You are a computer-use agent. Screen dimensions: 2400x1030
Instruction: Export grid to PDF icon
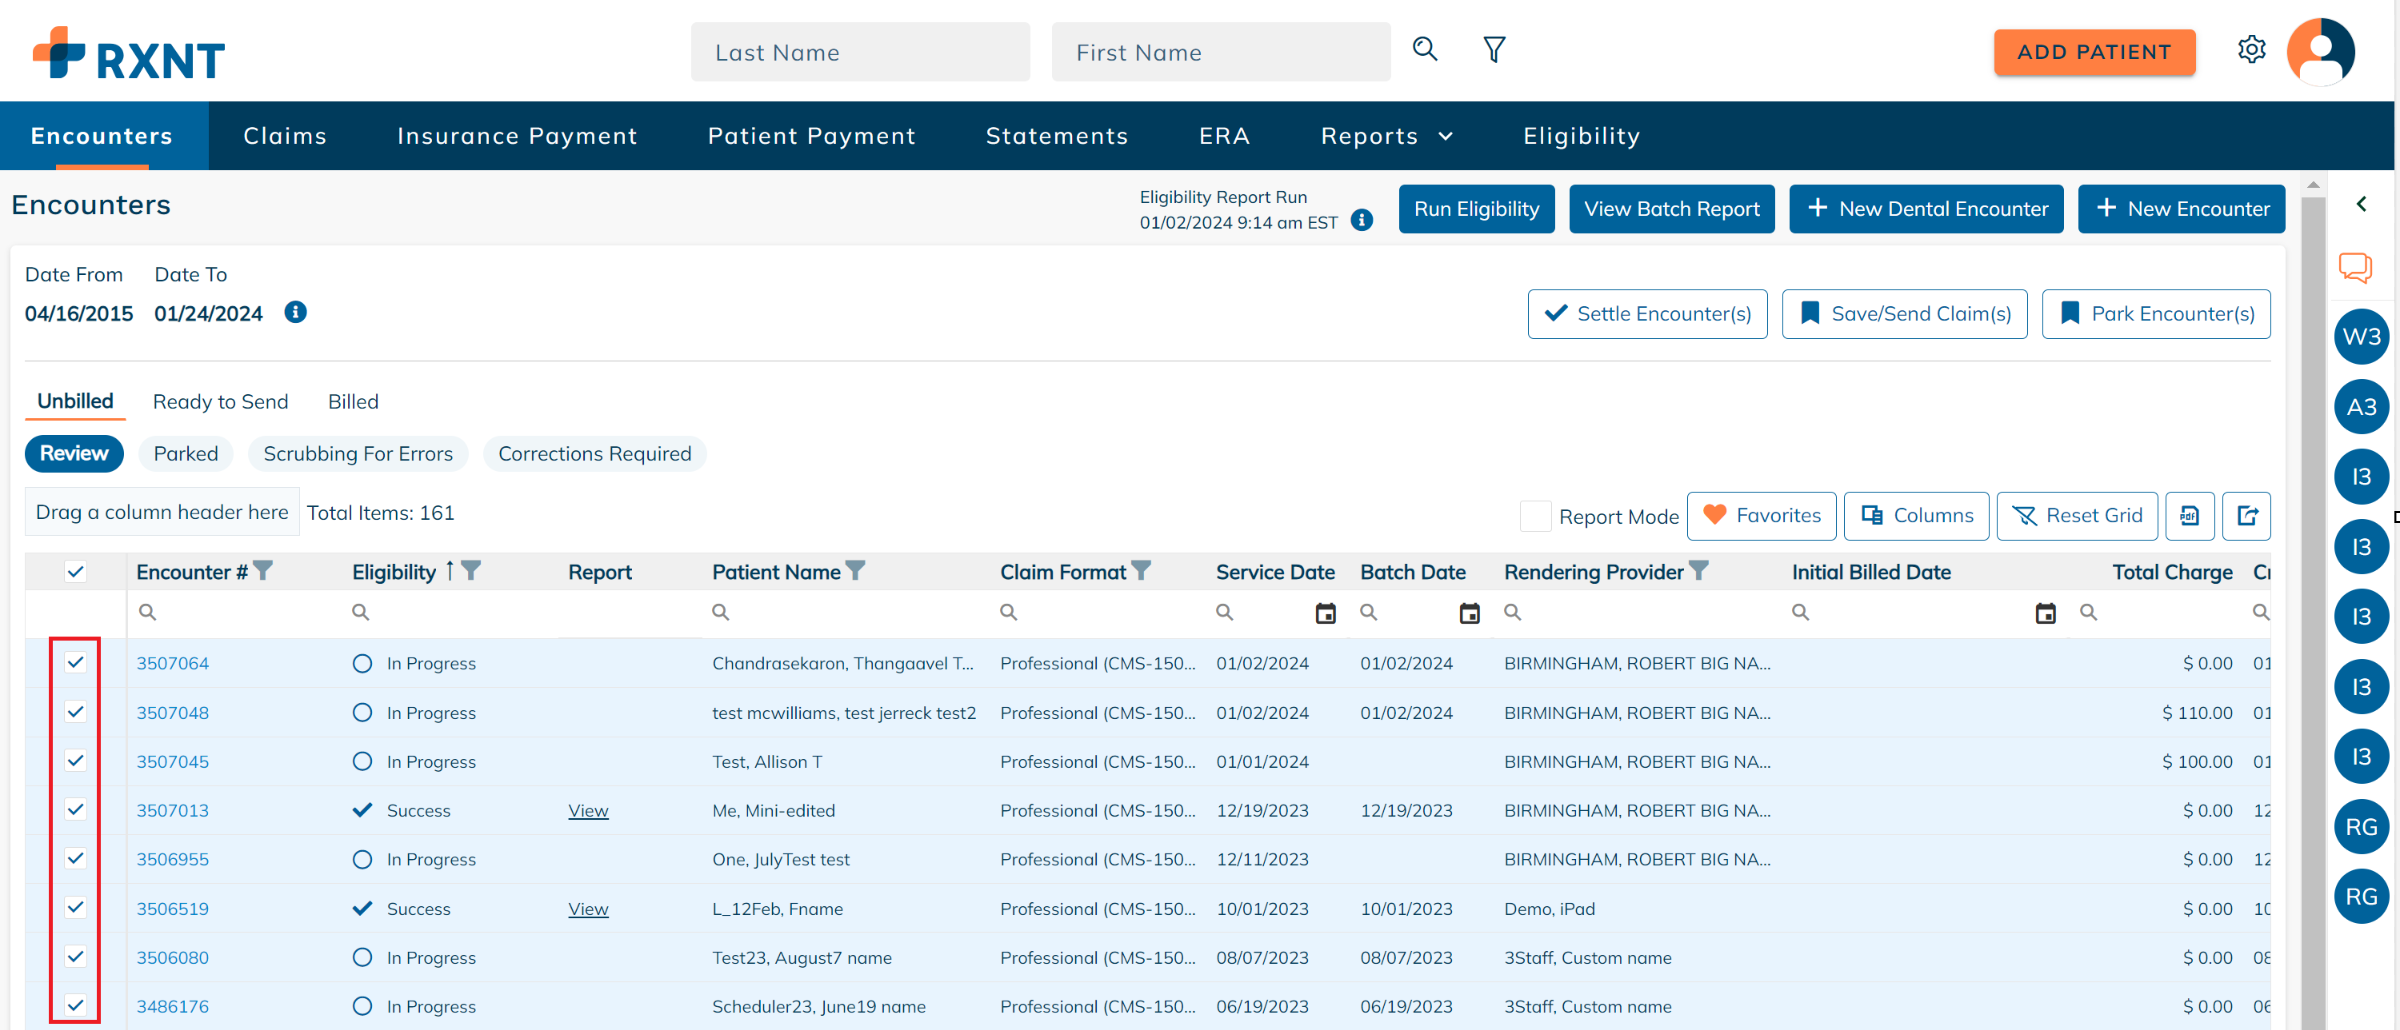click(2189, 516)
